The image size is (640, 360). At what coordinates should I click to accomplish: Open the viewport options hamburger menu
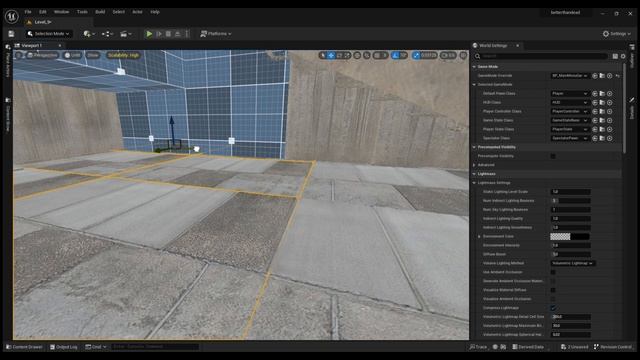(x=18, y=55)
